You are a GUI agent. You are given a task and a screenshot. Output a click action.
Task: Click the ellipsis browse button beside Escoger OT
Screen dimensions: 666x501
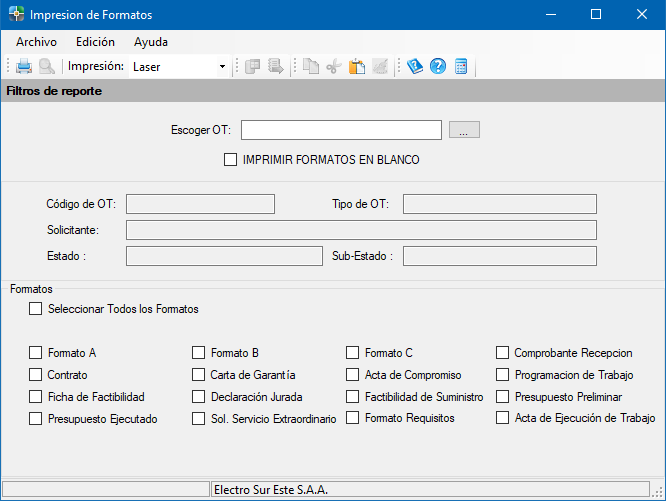[464, 130]
